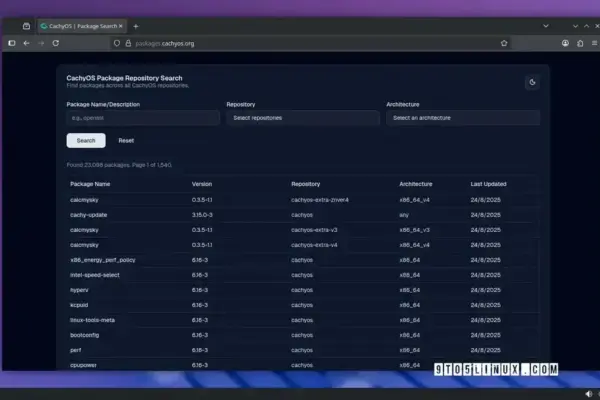The image size is (600, 400).
Task: Click the Firefox View icon
Action: coord(26,26)
